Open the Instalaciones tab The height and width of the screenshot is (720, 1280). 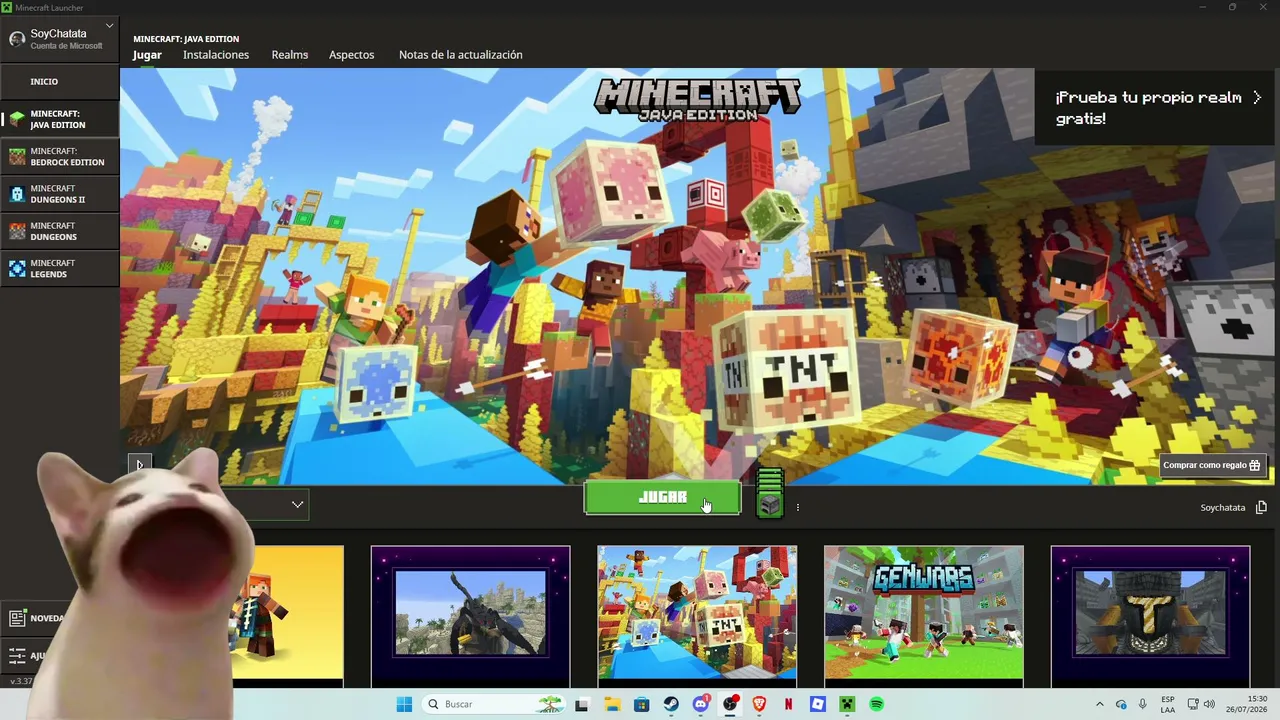(x=216, y=55)
